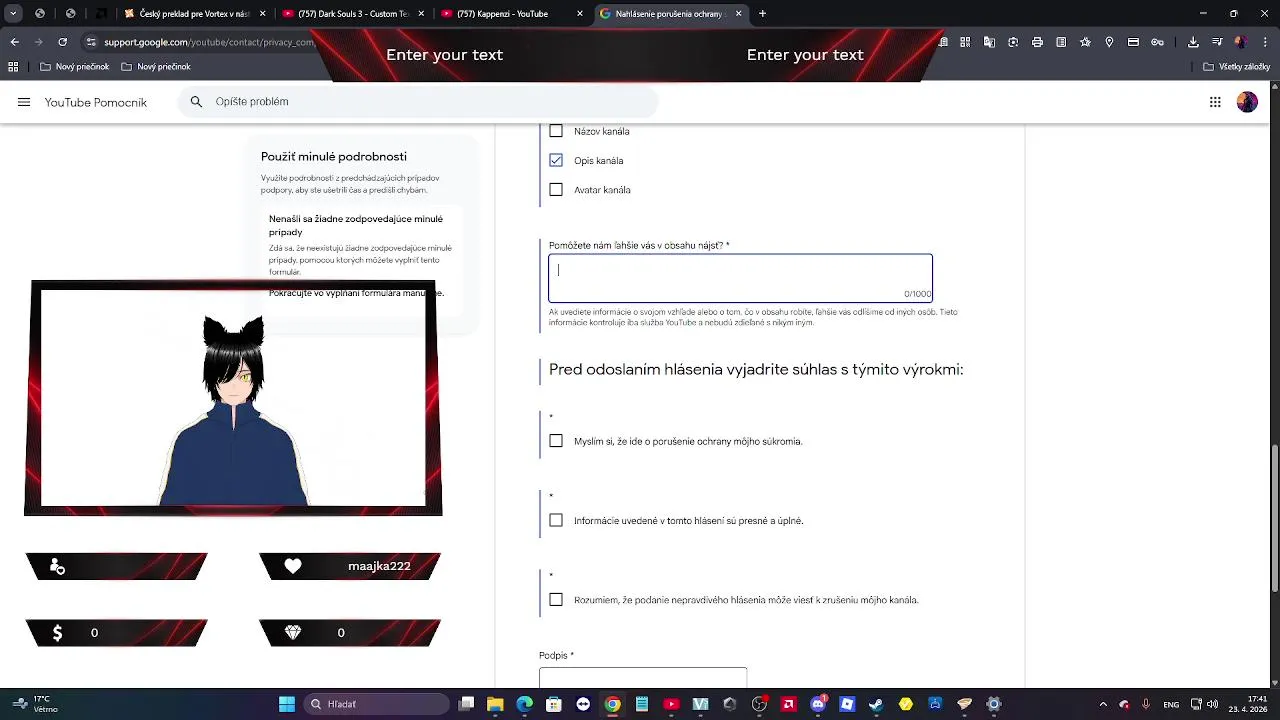Go back with the browser back arrow
This screenshot has width=1280, height=720.
(x=14, y=42)
